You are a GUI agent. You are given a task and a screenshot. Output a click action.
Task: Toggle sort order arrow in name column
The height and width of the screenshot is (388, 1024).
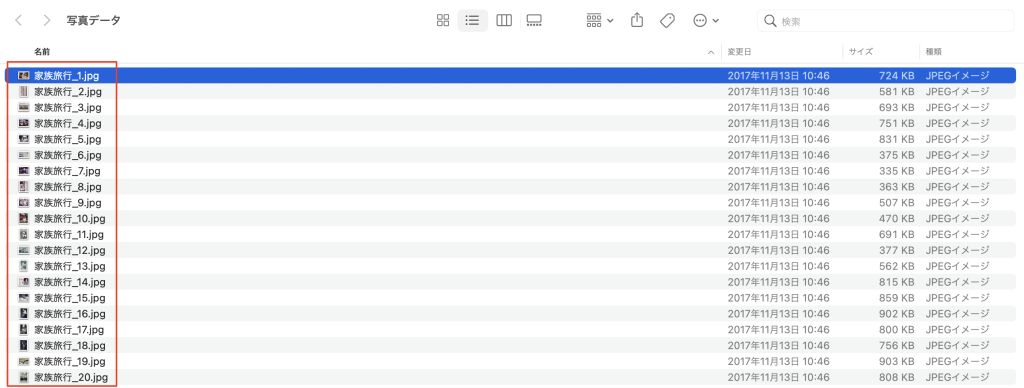[711, 51]
